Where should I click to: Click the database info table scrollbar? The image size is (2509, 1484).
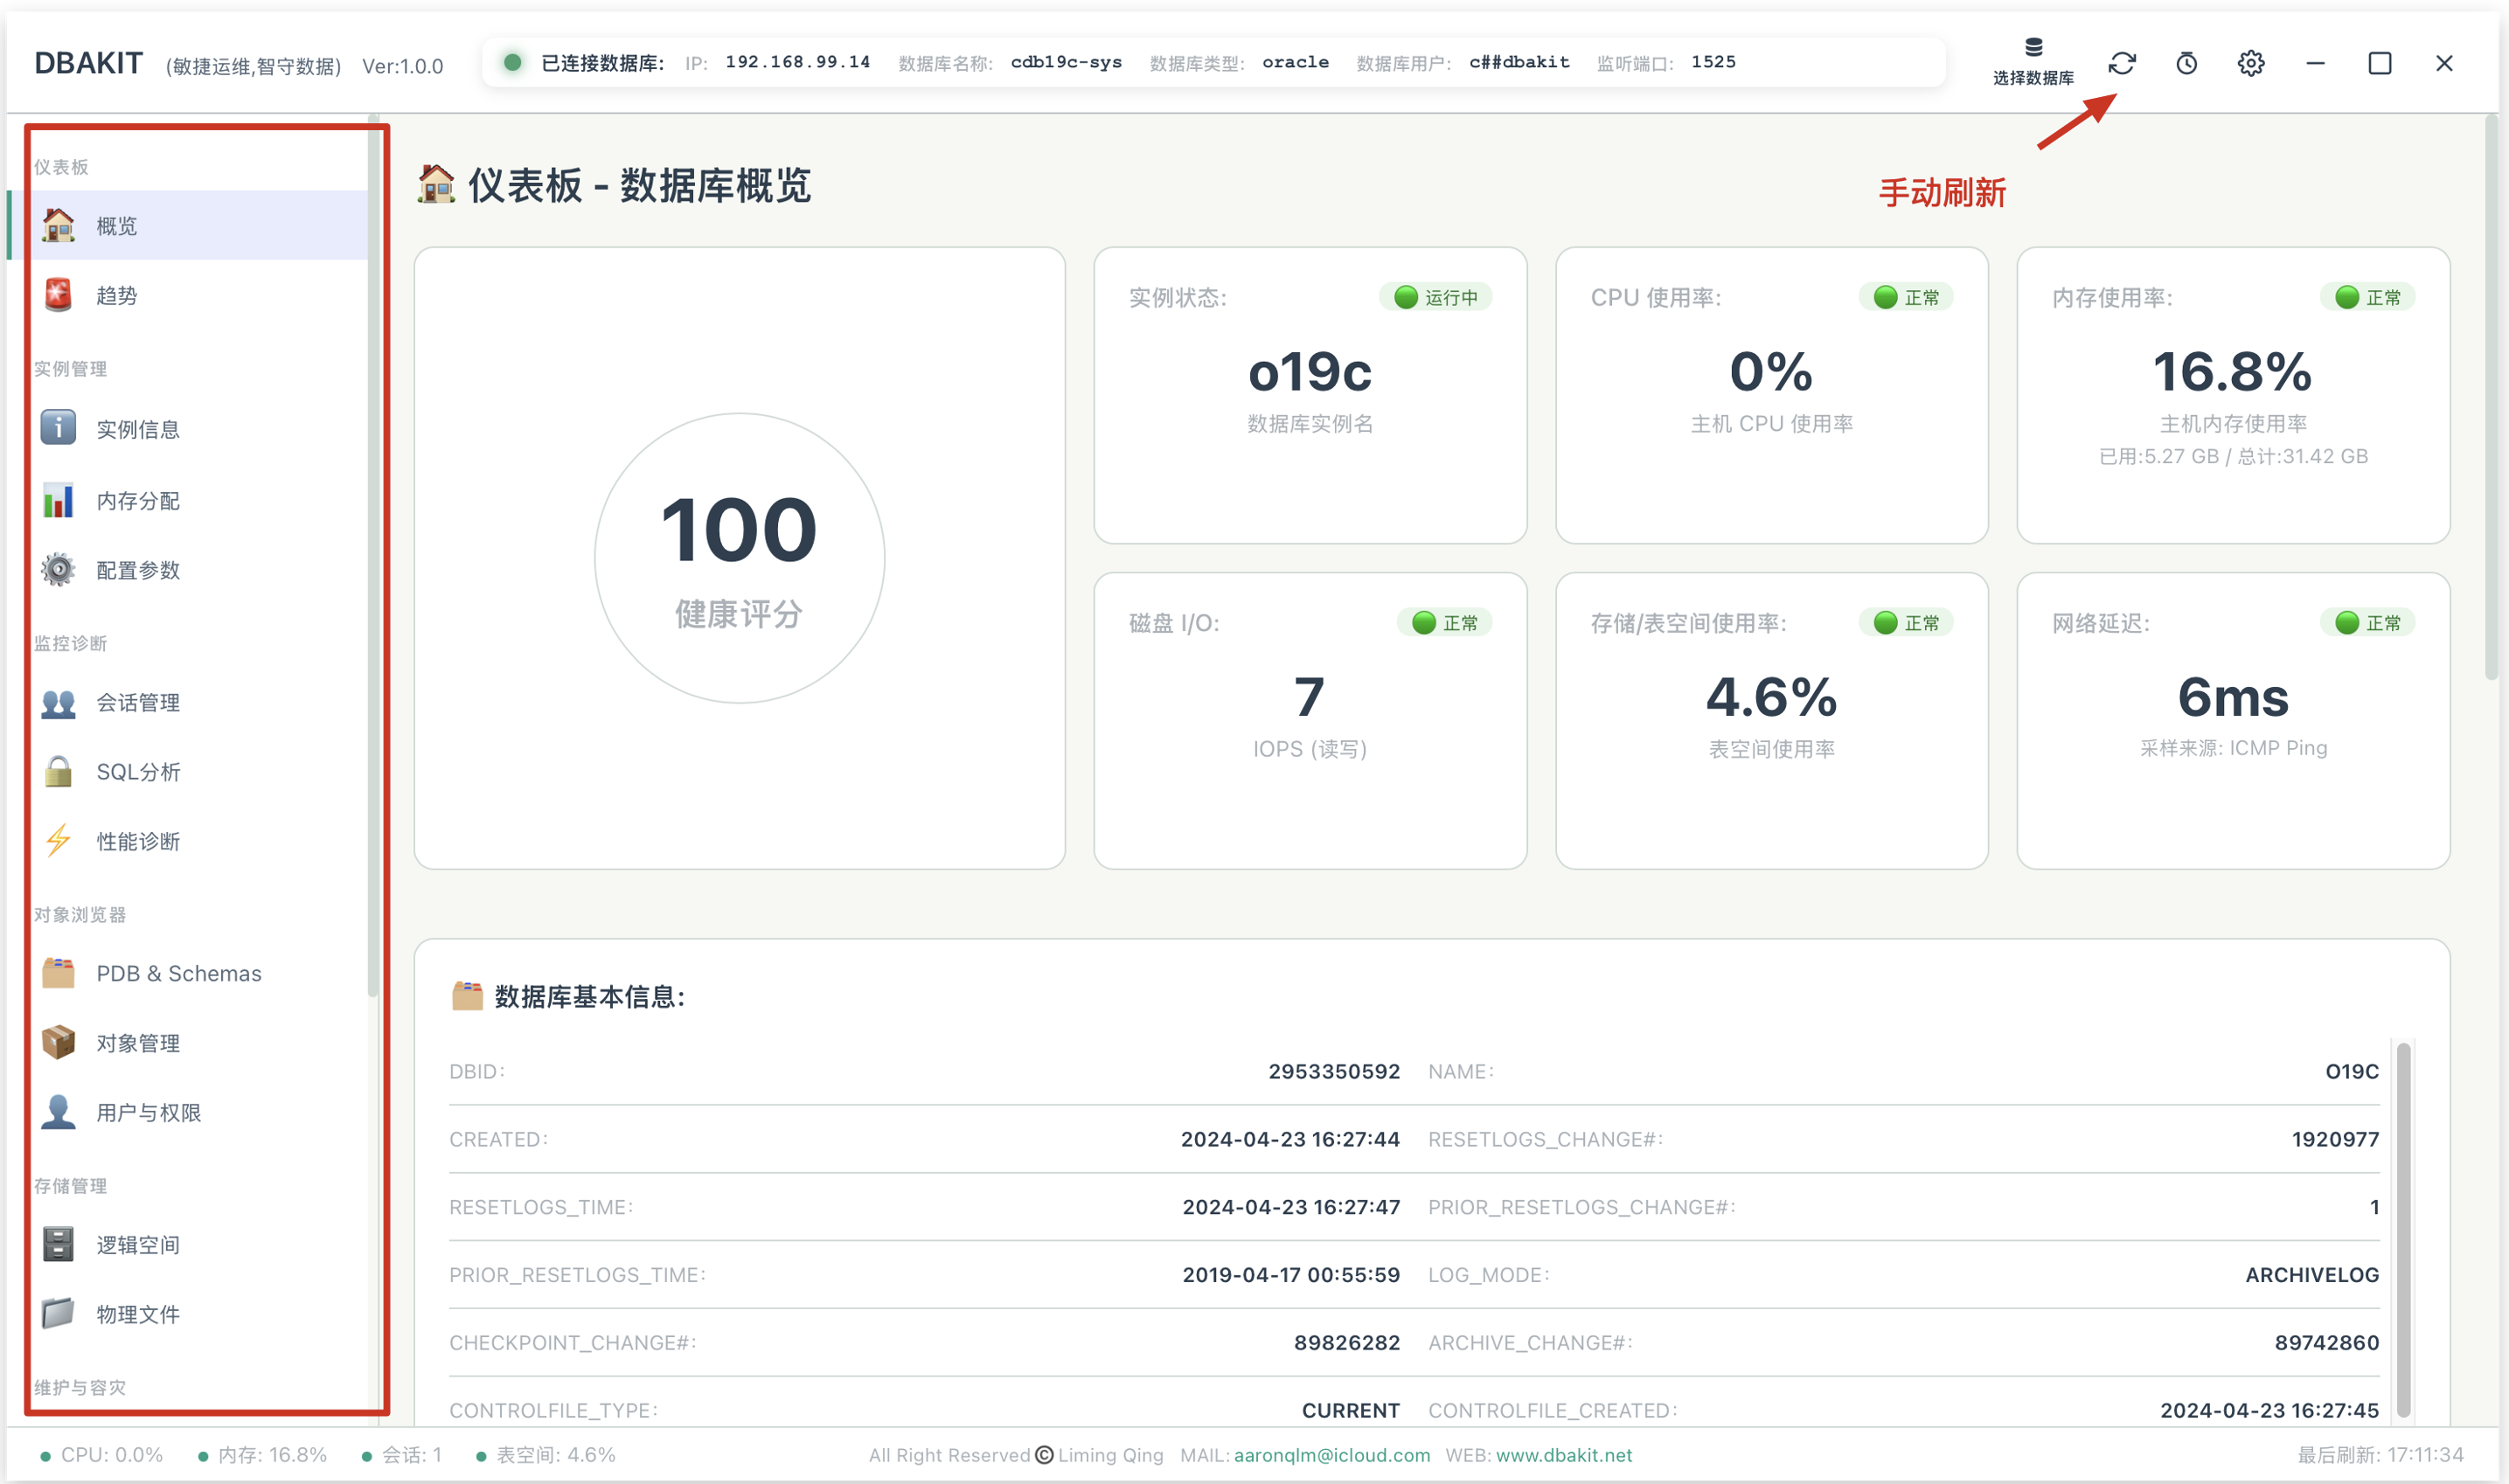2403,1229
